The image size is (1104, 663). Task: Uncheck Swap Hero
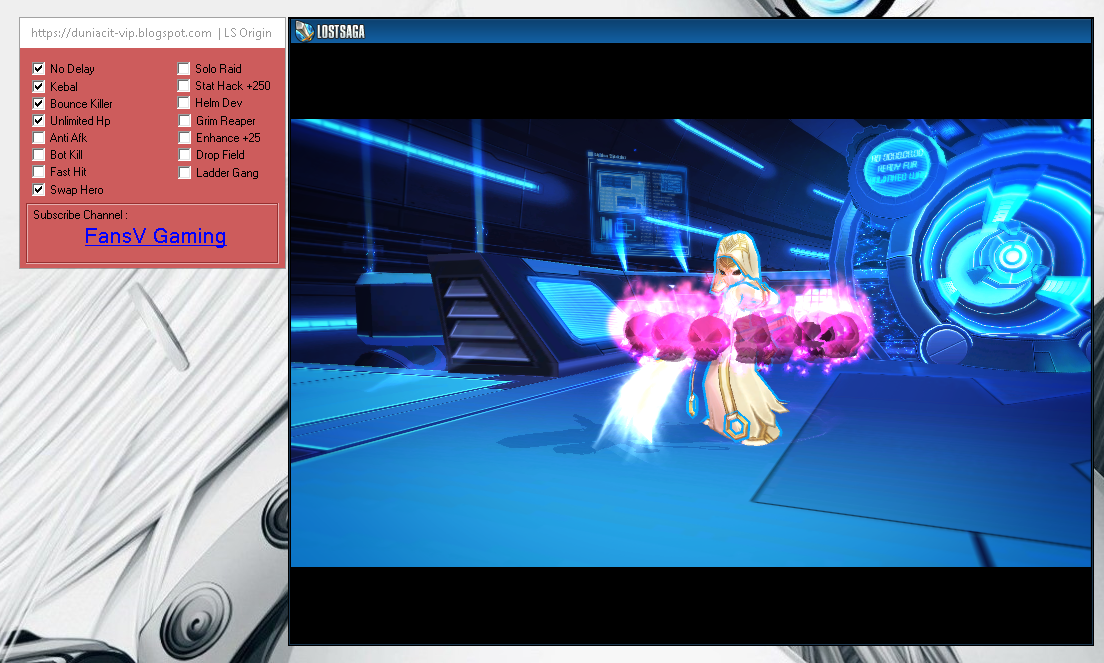[38, 189]
